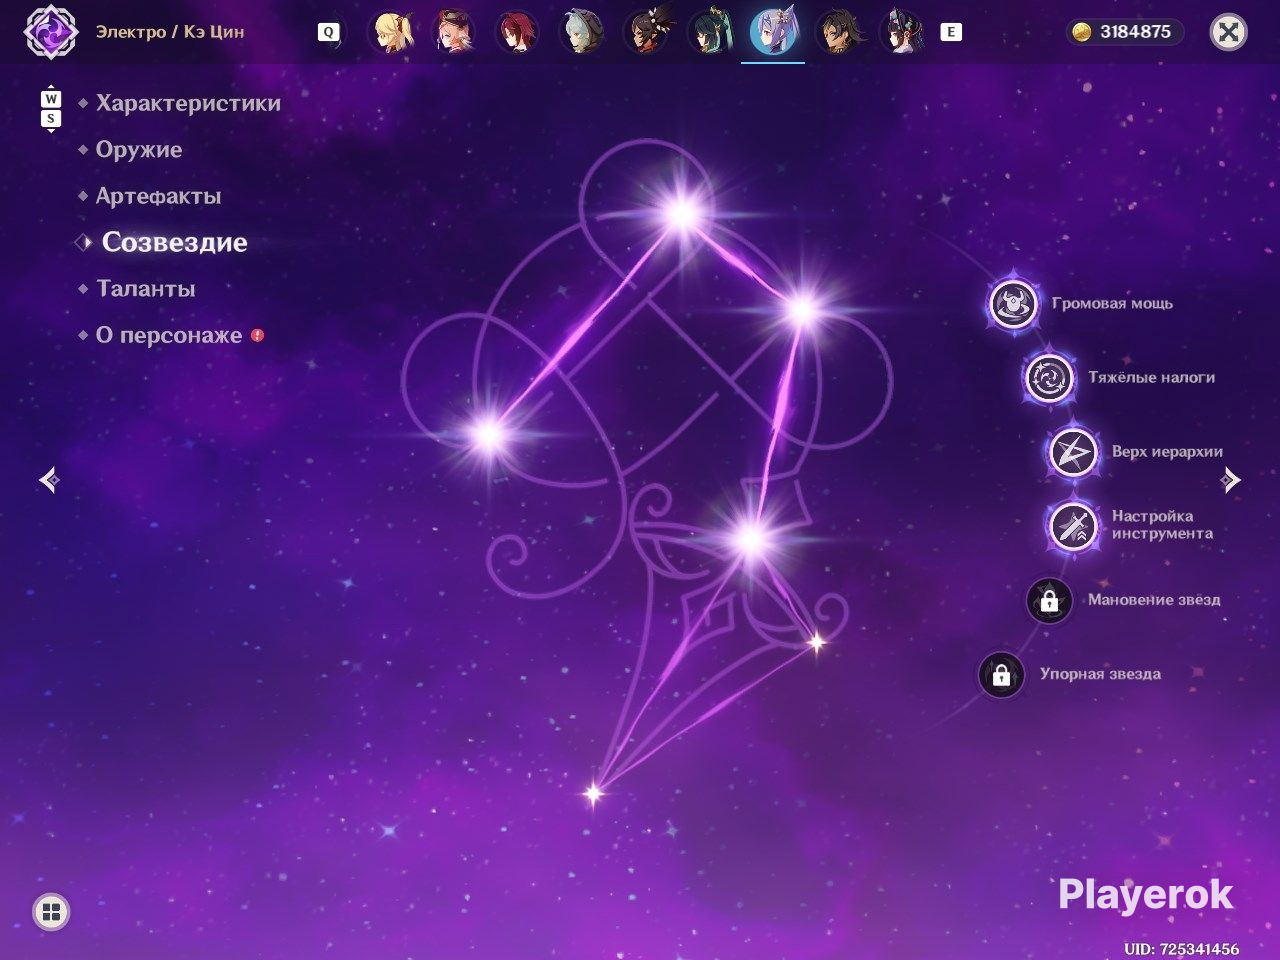Viewport: 1280px width, 960px height.
Task: Select the portrait with ornate dark headdress
Action: pyautogui.click(x=901, y=32)
